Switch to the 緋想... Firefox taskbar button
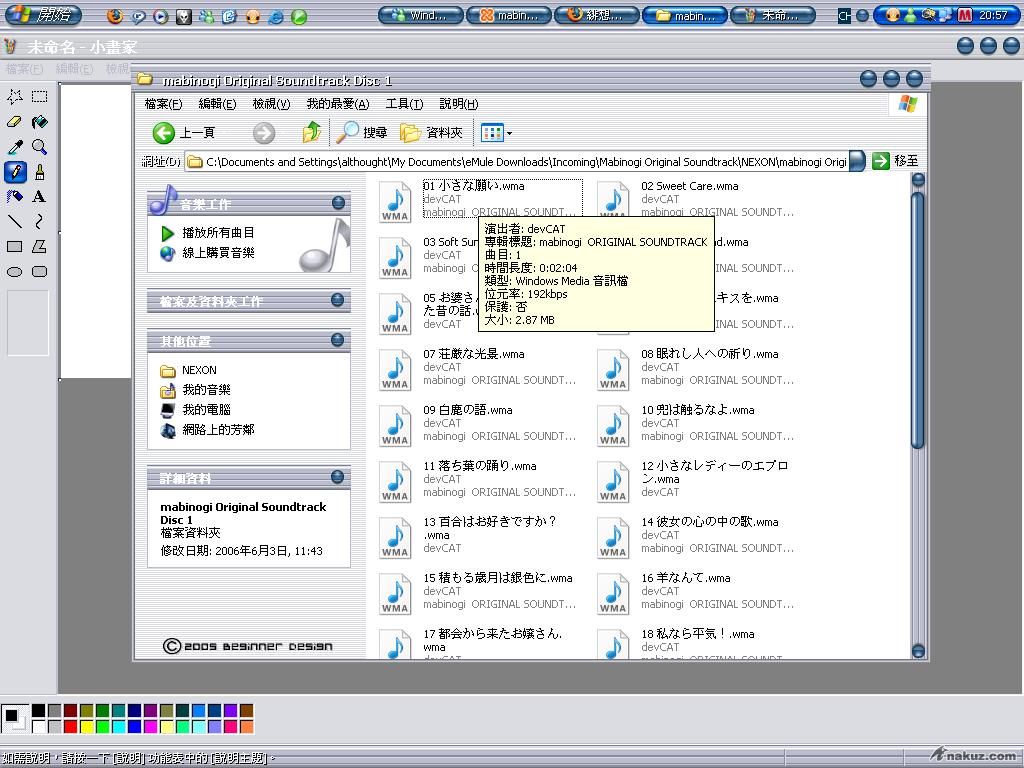Viewport: 1024px width, 768px height. tap(597, 15)
